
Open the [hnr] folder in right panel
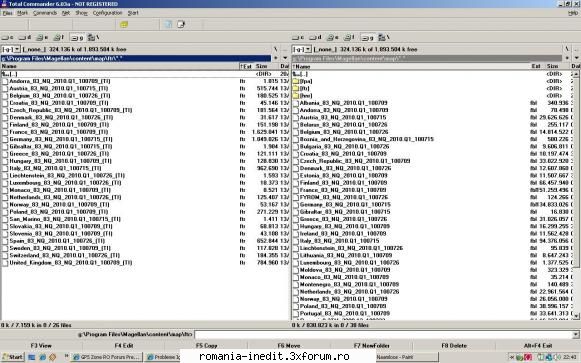coord(306,96)
